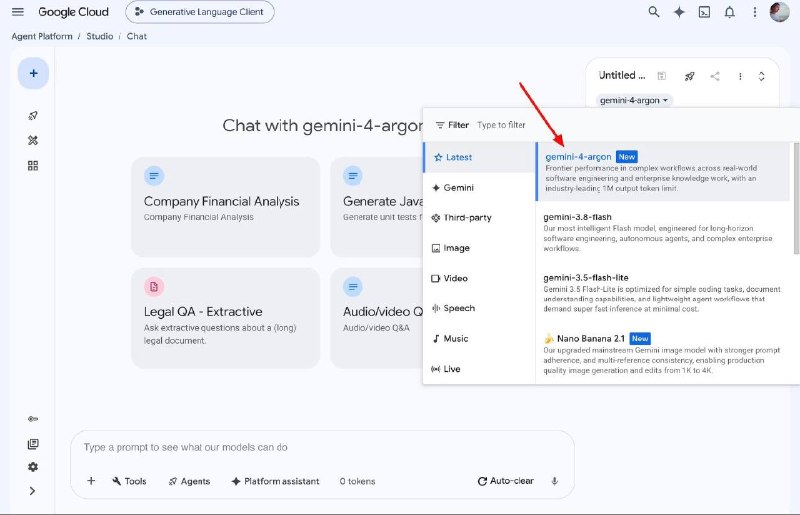
Task: Click the user account avatar
Action: click(x=779, y=12)
